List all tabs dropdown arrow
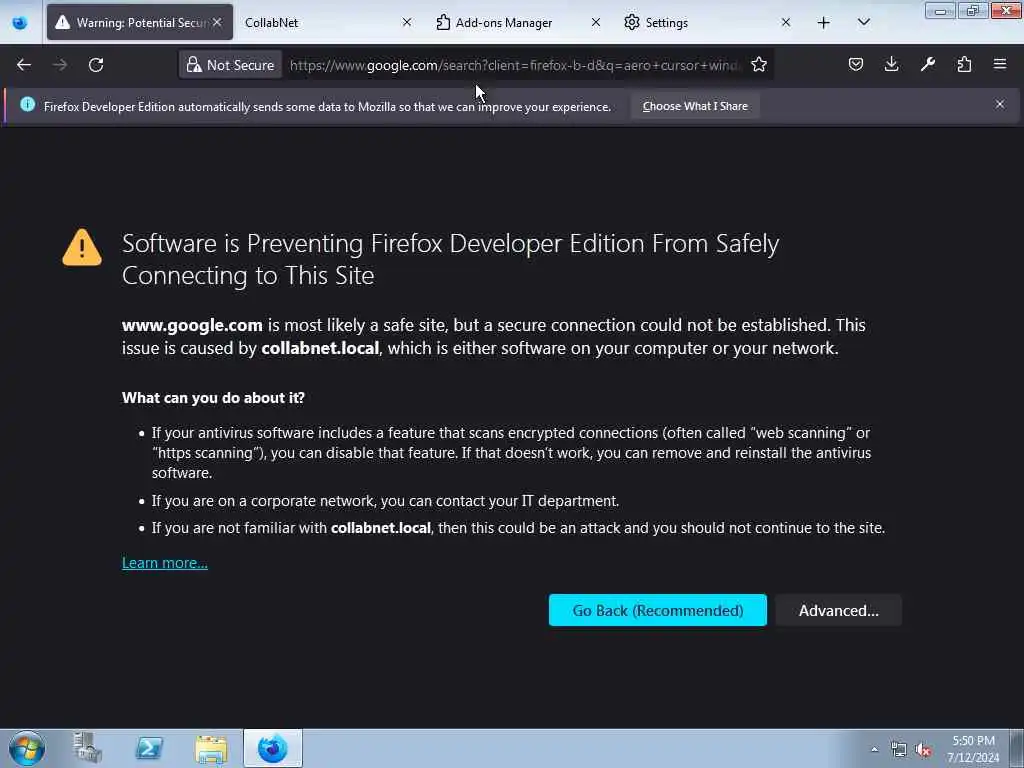The image size is (1024, 768). click(863, 23)
